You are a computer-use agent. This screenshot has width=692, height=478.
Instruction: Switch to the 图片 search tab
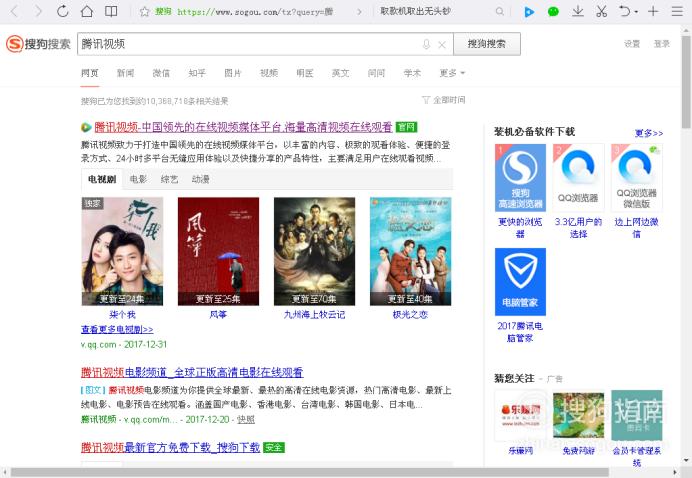(x=233, y=73)
